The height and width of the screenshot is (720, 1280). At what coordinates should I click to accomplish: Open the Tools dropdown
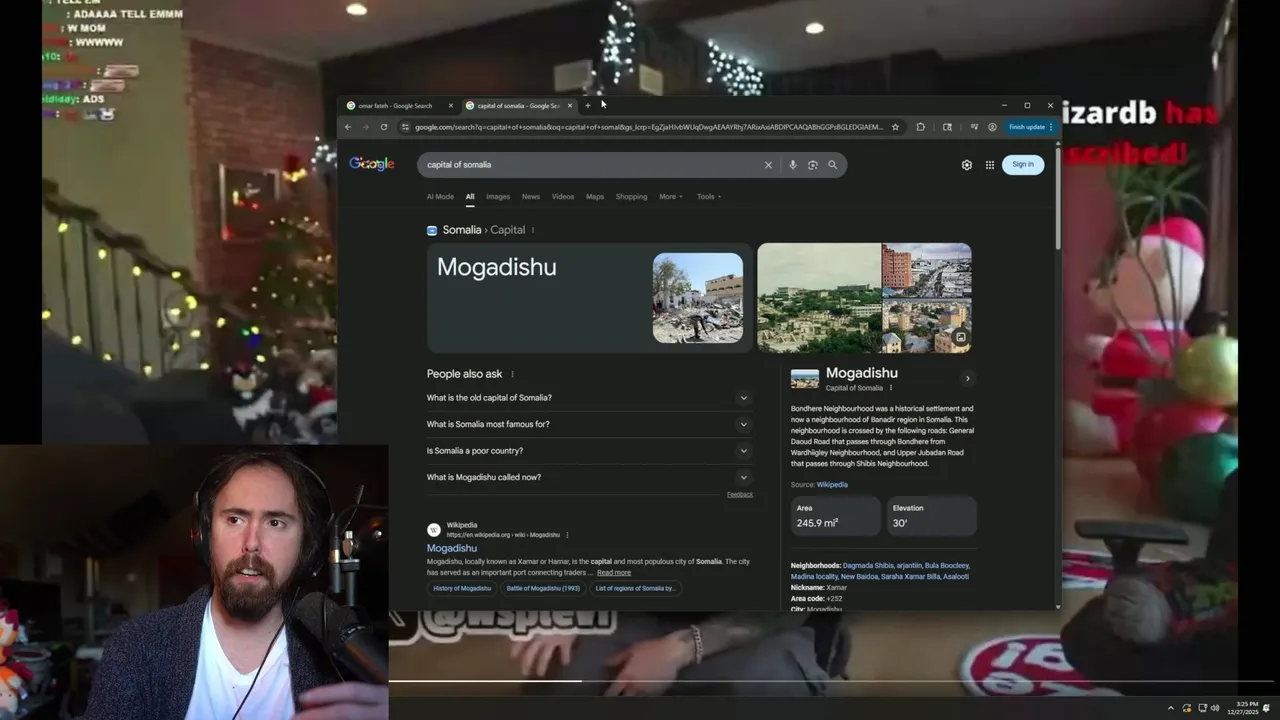(x=708, y=197)
